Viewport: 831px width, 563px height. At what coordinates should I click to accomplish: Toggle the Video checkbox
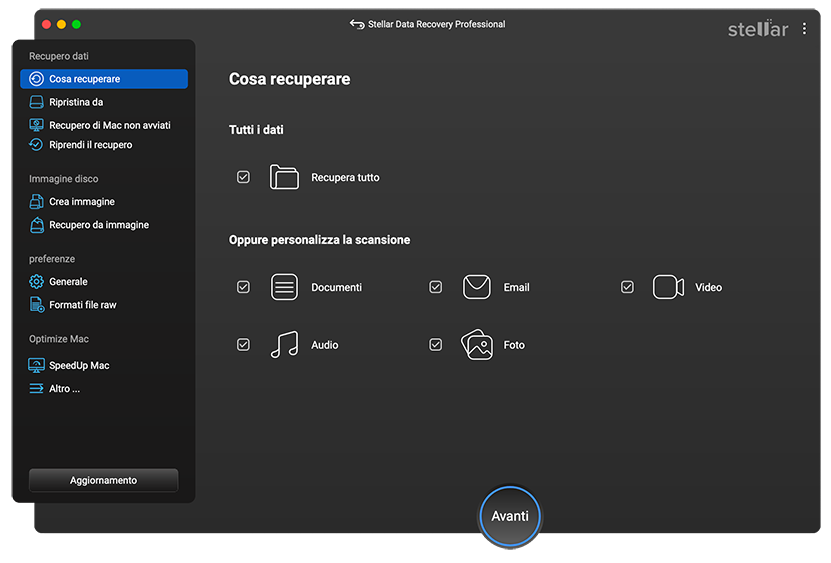(x=627, y=287)
